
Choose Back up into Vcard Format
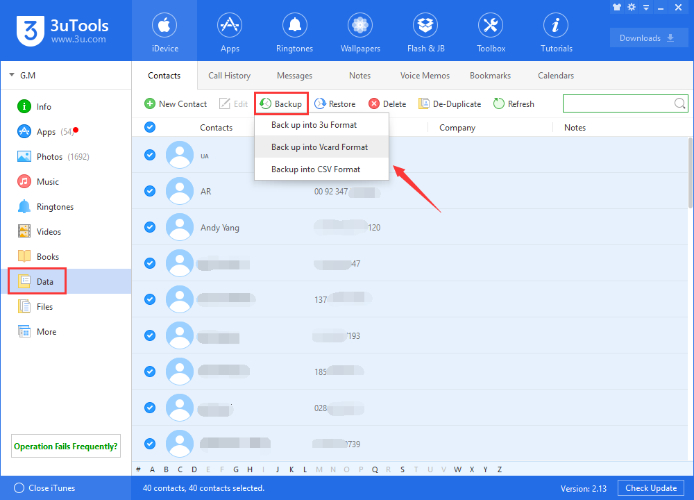[322, 147]
